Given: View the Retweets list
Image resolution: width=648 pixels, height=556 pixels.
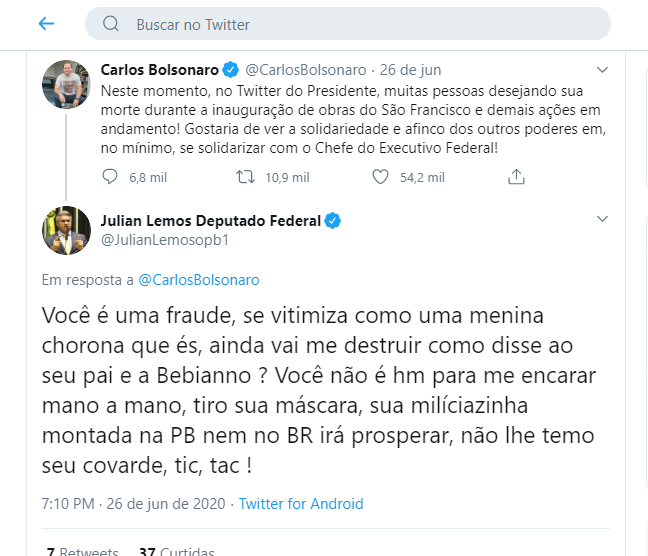Looking at the screenshot, I should pos(82,552).
